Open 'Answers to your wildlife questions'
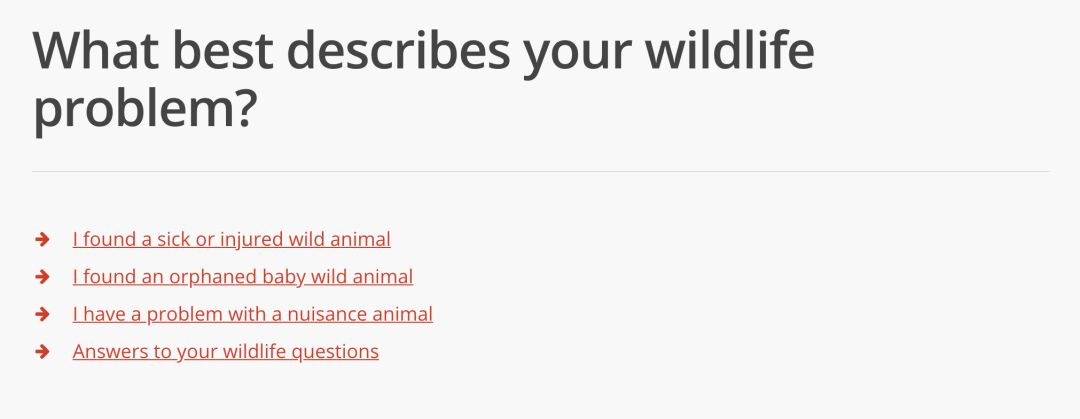This screenshot has height=419, width=1080. pos(225,352)
